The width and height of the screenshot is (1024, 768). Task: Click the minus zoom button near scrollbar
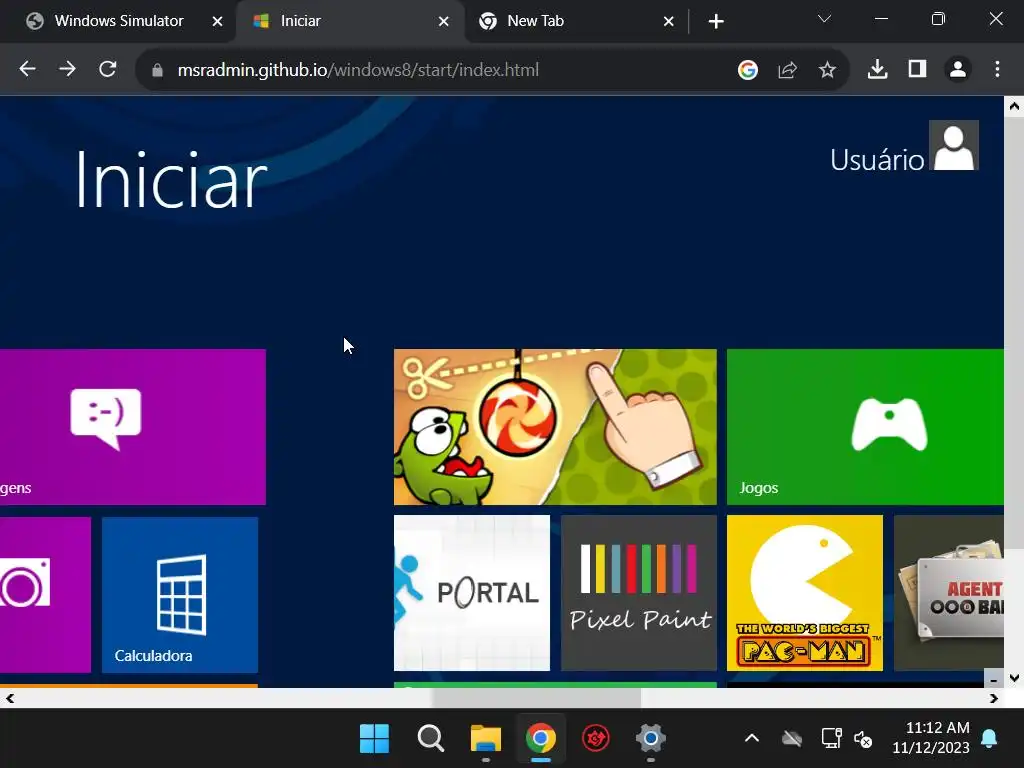pyautogui.click(x=993, y=679)
